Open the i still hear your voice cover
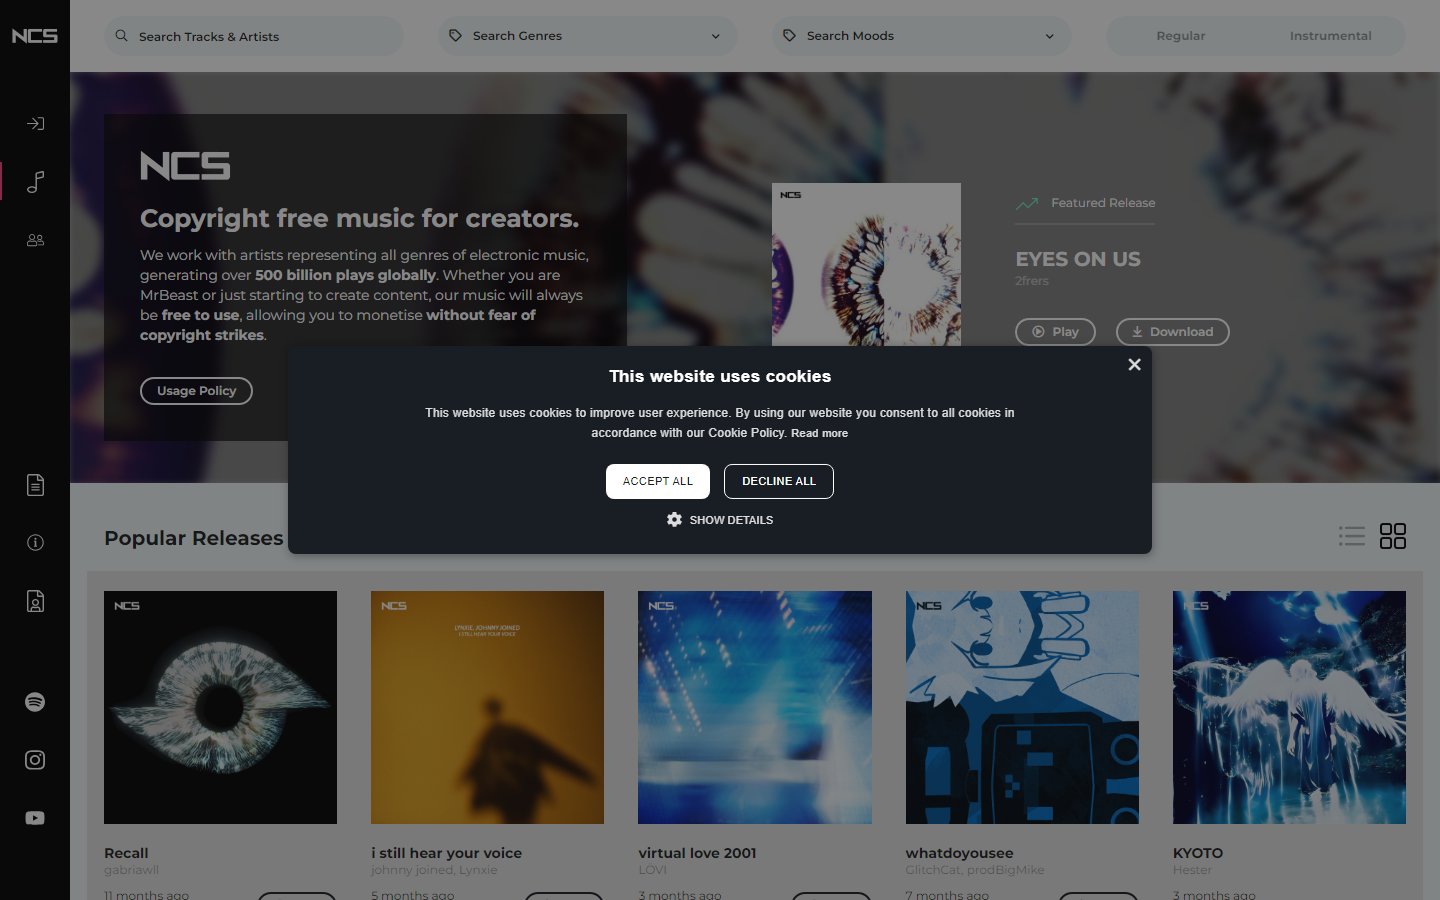Image resolution: width=1440 pixels, height=900 pixels. (x=487, y=707)
